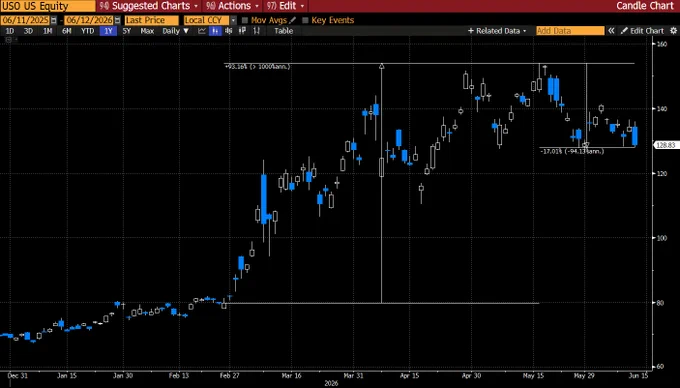Click the upward triangle annotation marker
This screenshot has height=388, width=680.
click(382, 66)
